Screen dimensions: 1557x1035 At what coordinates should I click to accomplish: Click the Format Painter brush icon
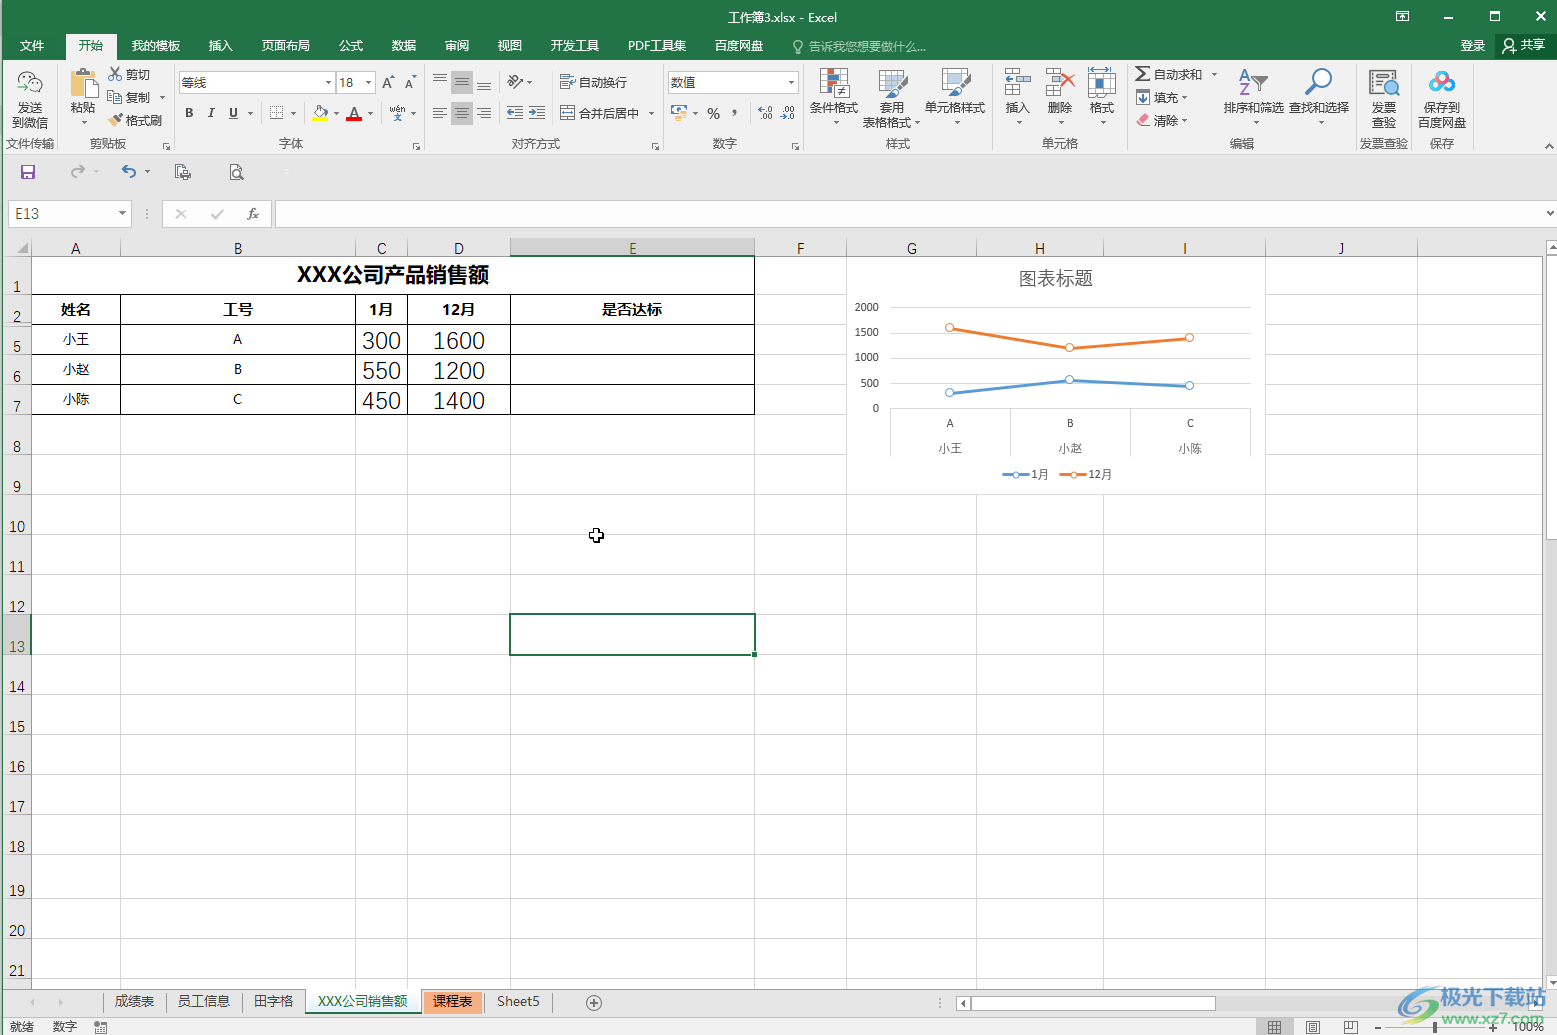point(116,120)
